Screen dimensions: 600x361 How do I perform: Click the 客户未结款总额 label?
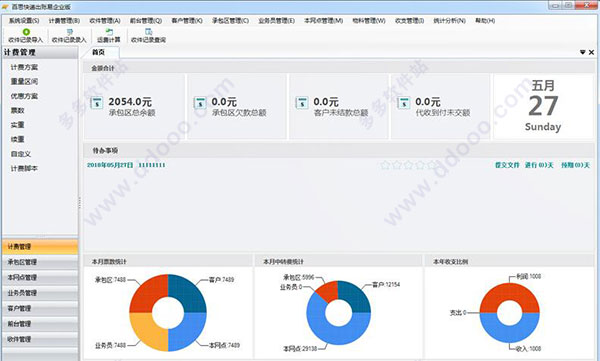[x=341, y=113]
